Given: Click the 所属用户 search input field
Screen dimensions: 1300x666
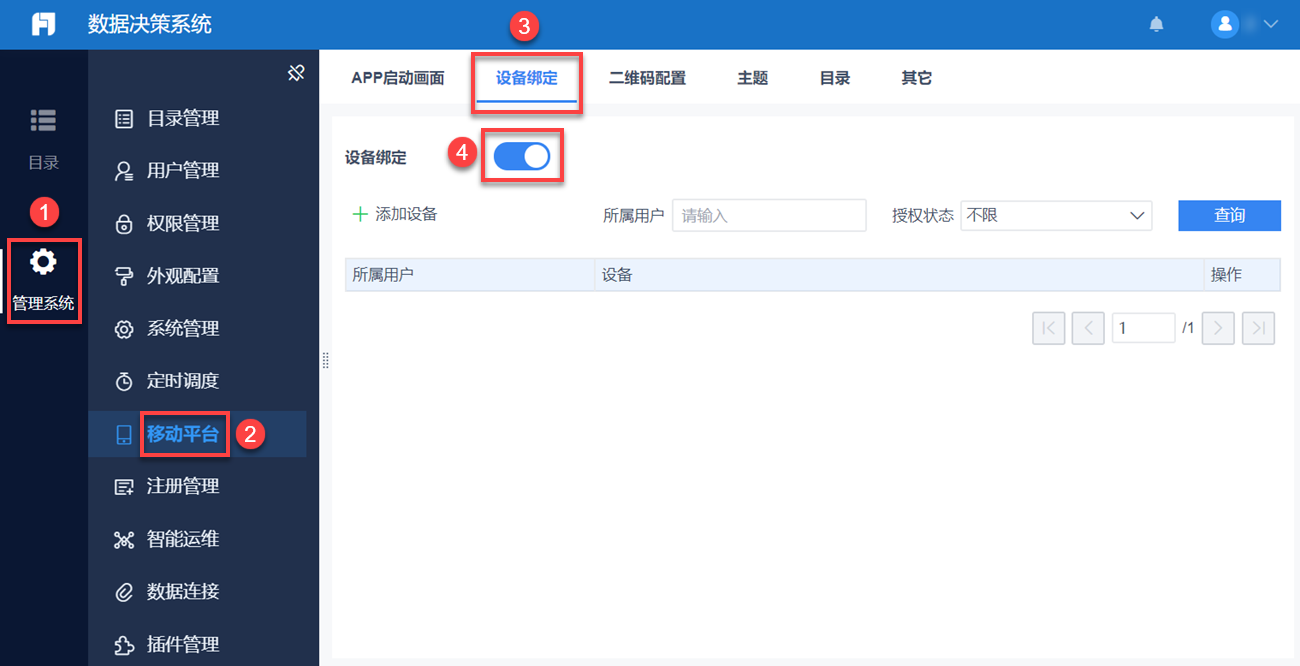Looking at the screenshot, I should point(769,215).
